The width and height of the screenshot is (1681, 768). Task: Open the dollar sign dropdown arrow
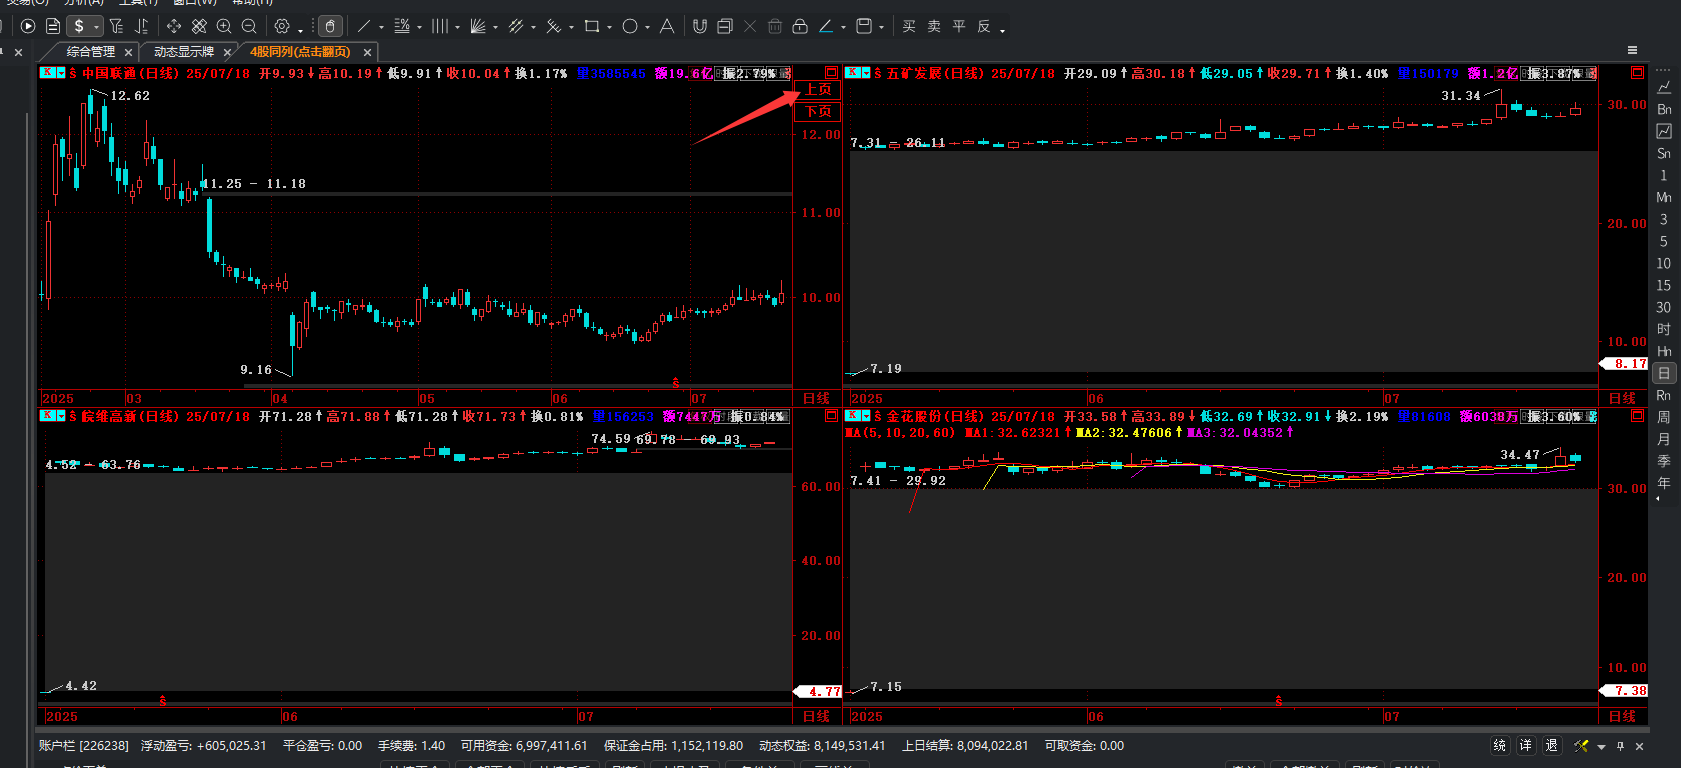(x=96, y=28)
